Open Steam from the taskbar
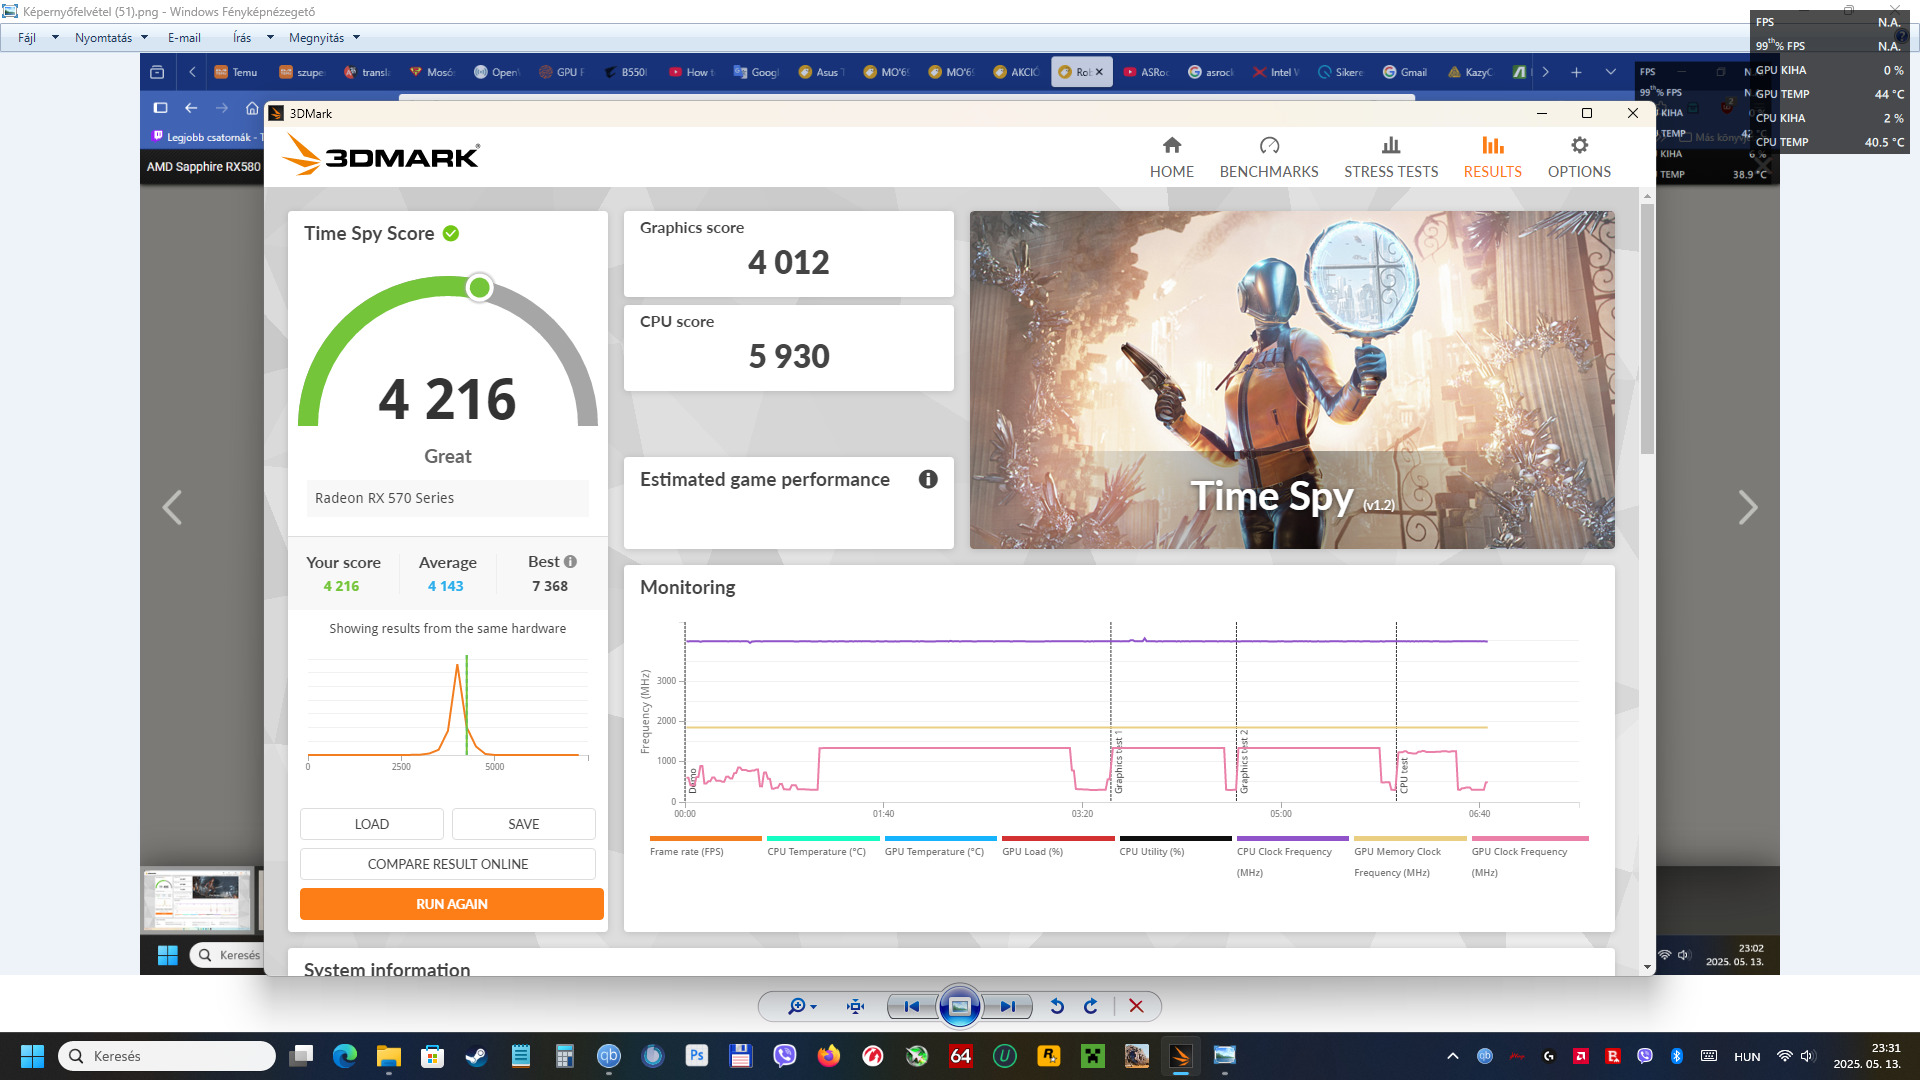 [x=477, y=1056]
